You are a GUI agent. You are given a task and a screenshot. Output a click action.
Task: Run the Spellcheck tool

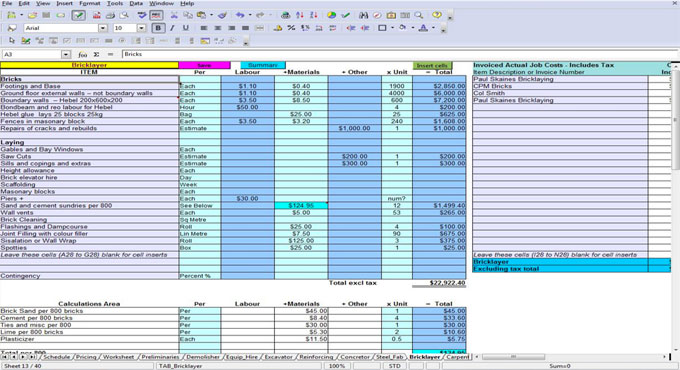point(142,15)
